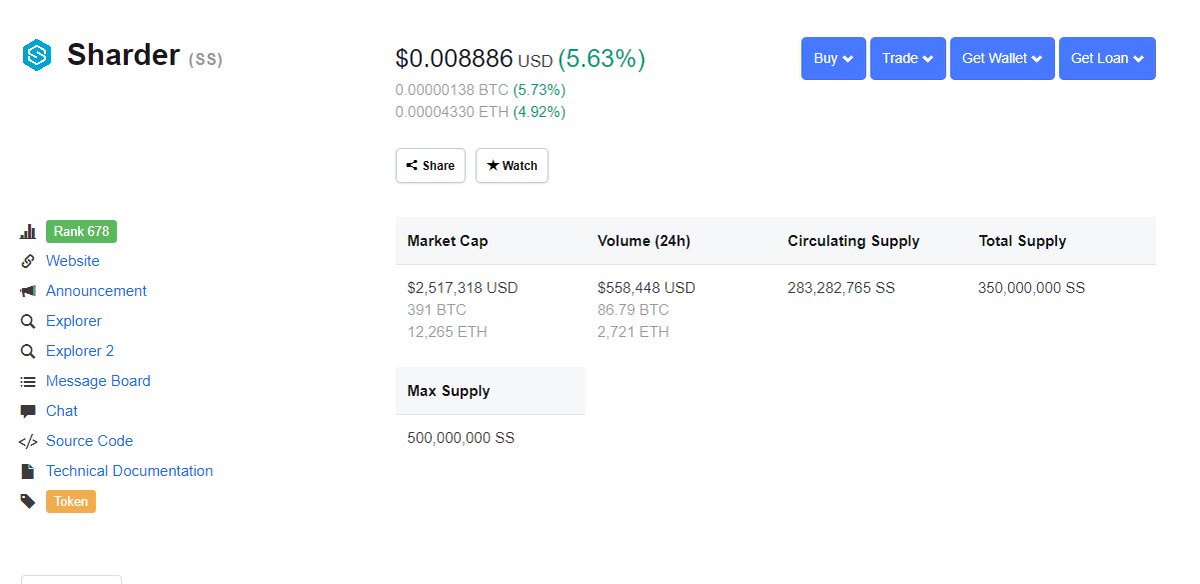Open the Announcement link

[x=96, y=291]
